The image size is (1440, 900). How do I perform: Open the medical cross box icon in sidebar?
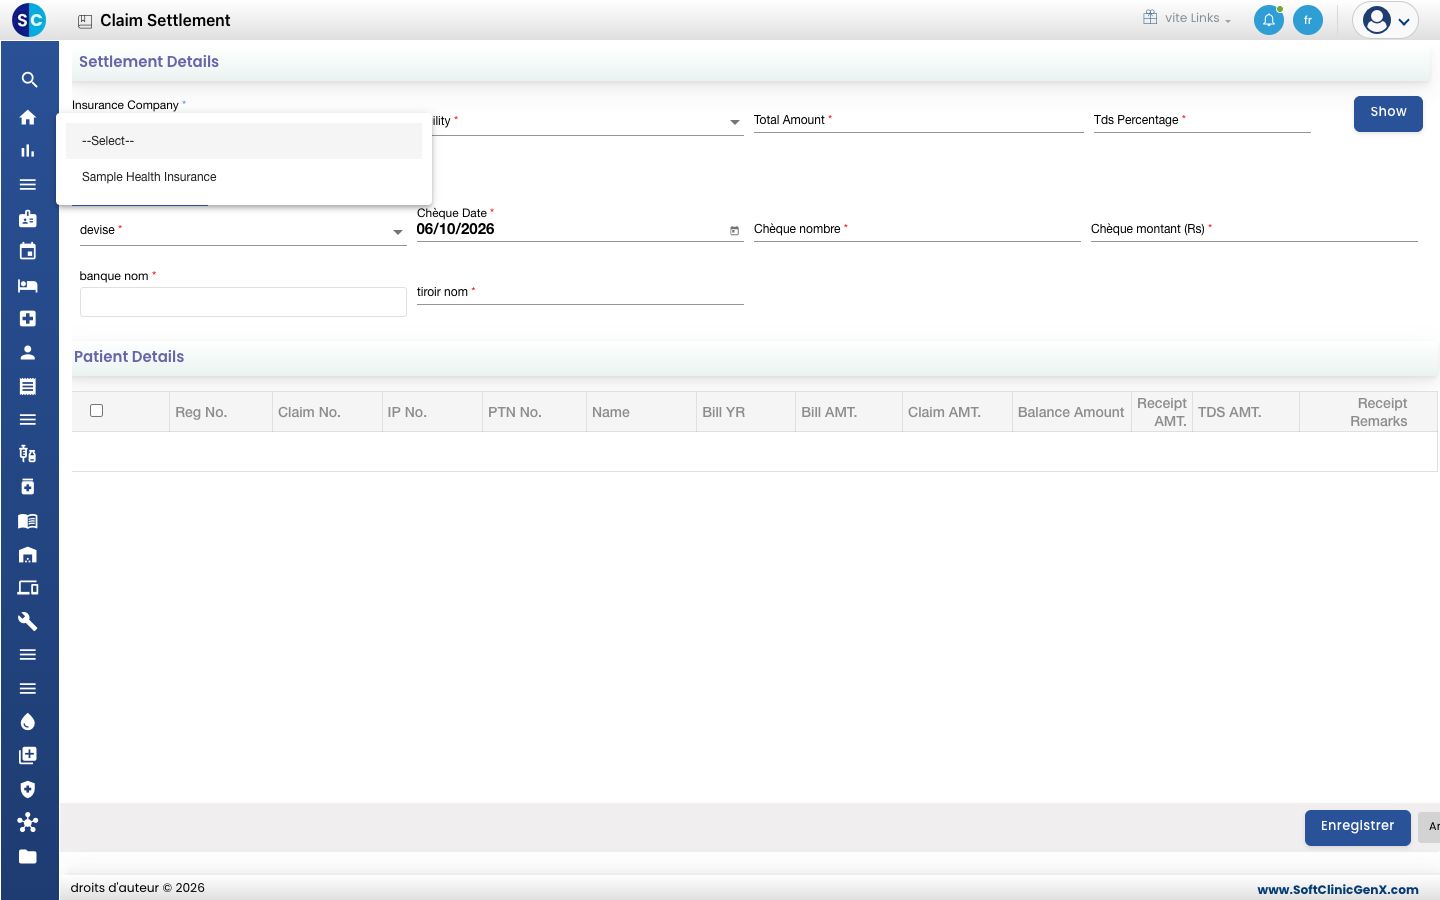(x=28, y=319)
